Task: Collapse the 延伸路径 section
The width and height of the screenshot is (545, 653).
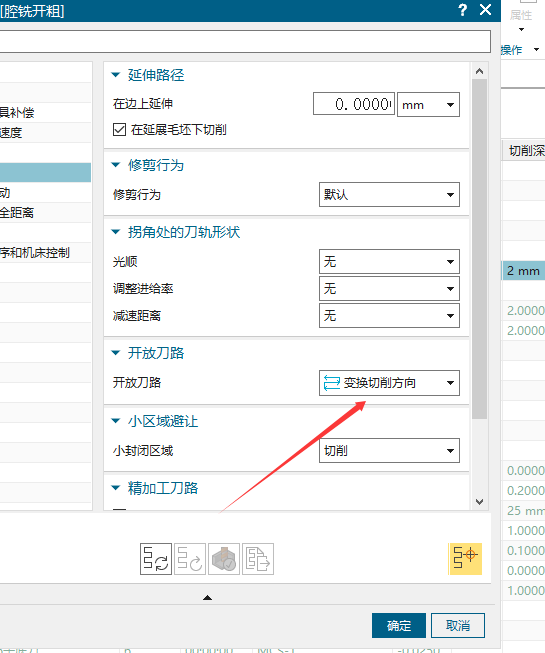Action: [x=116, y=75]
